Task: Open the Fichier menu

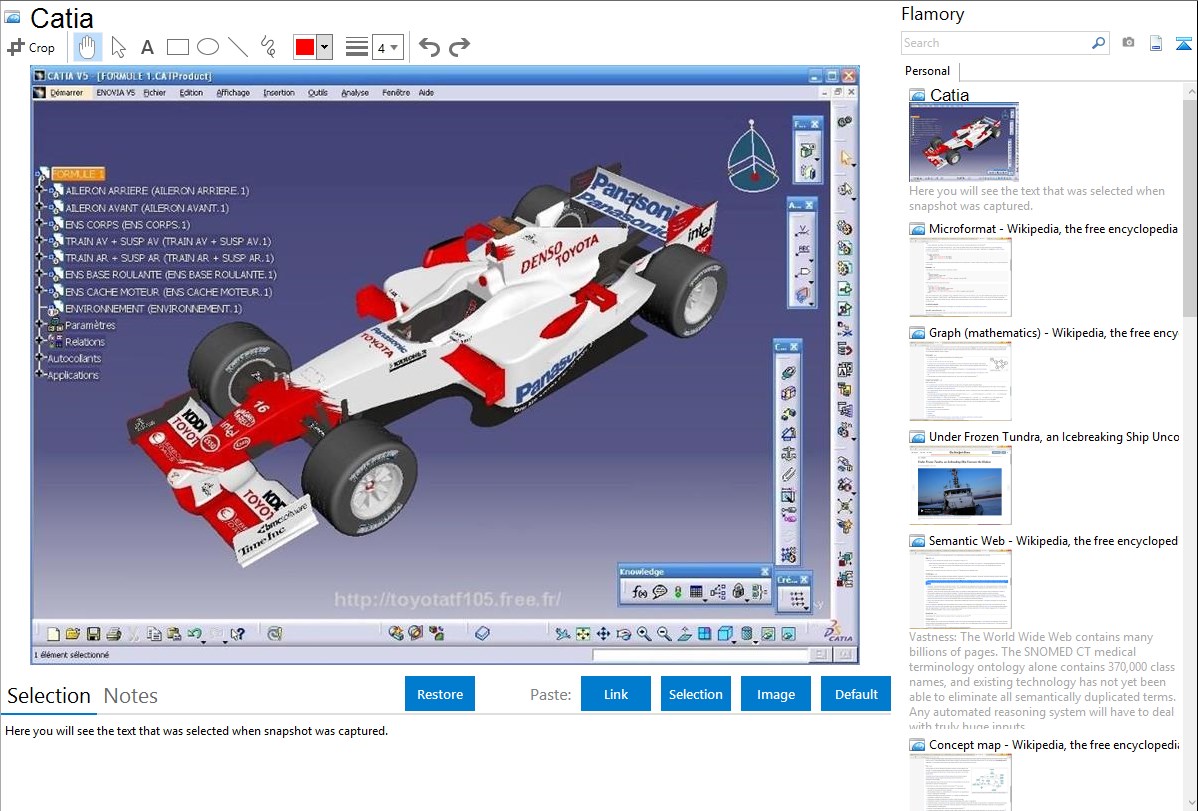Action: pyautogui.click(x=154, y=92)
